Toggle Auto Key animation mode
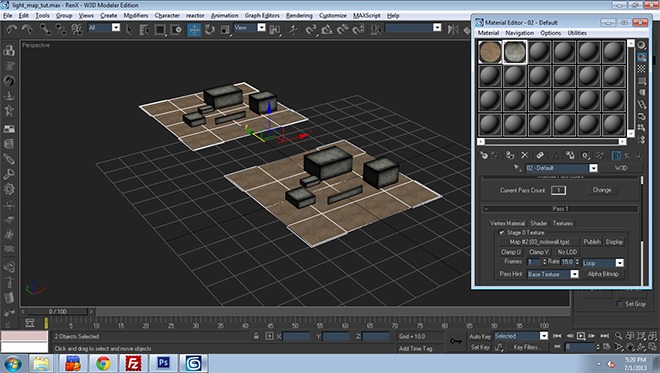 480,336
